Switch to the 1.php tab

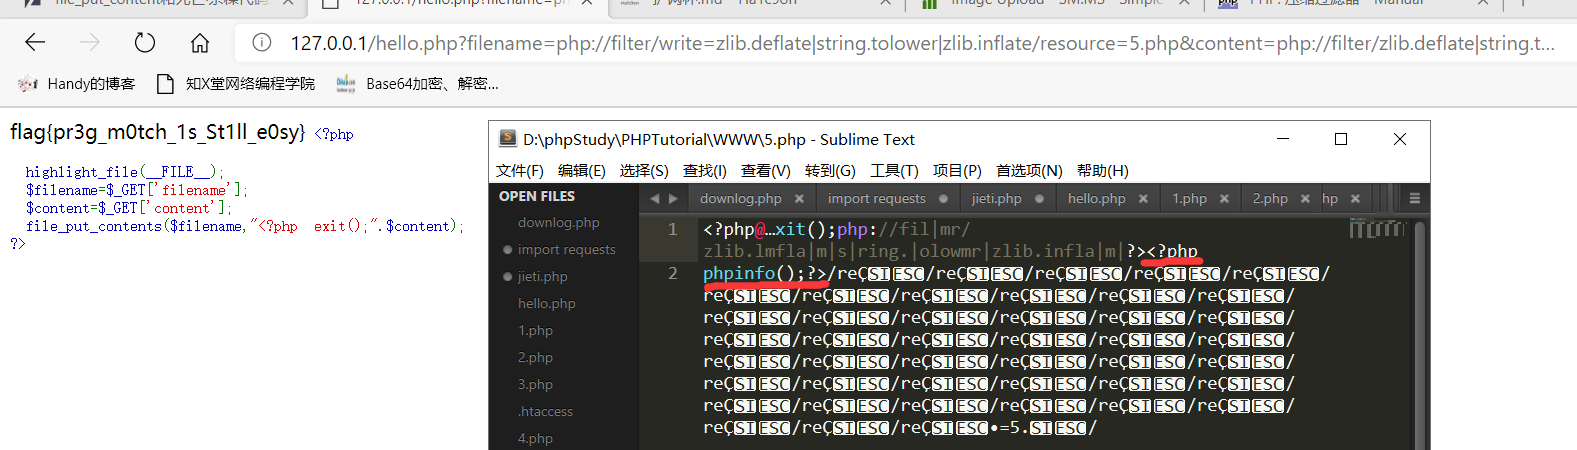(x=1190, y=198)
